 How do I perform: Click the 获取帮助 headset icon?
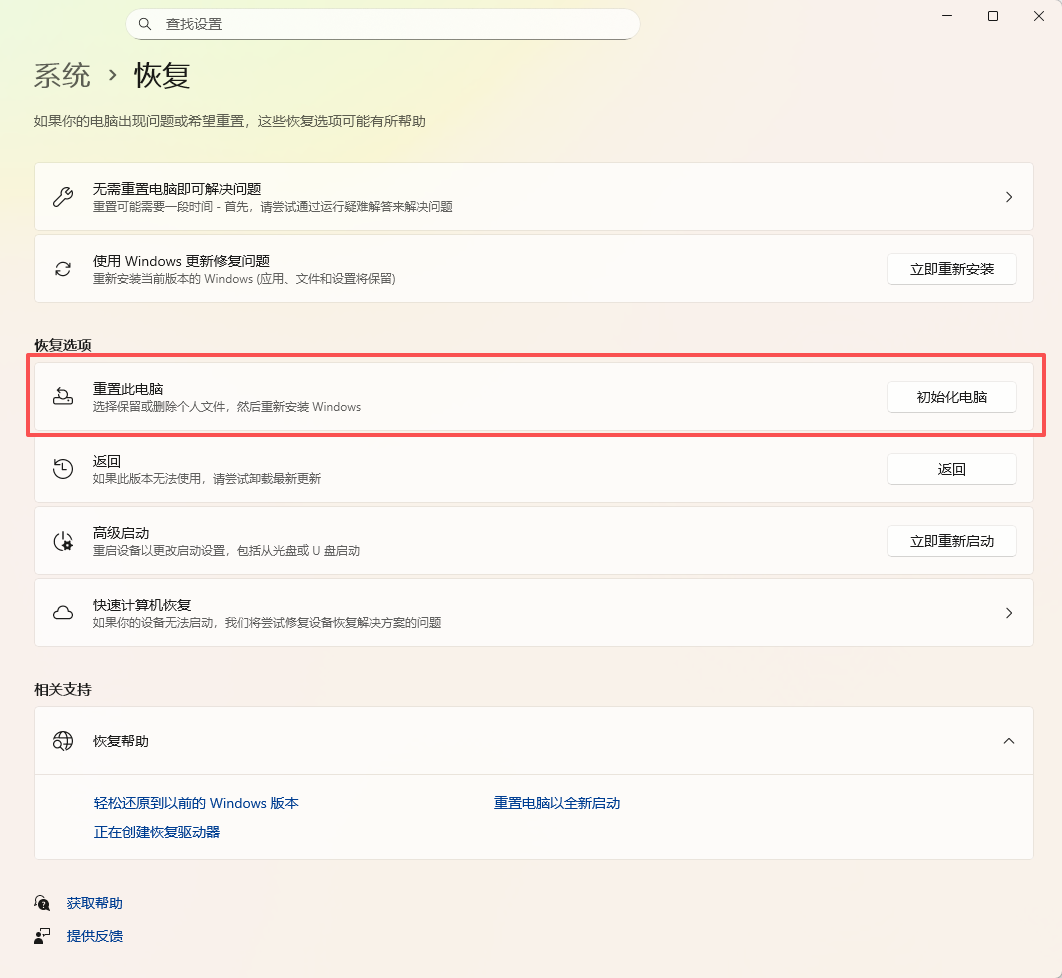tap(42, 902)
